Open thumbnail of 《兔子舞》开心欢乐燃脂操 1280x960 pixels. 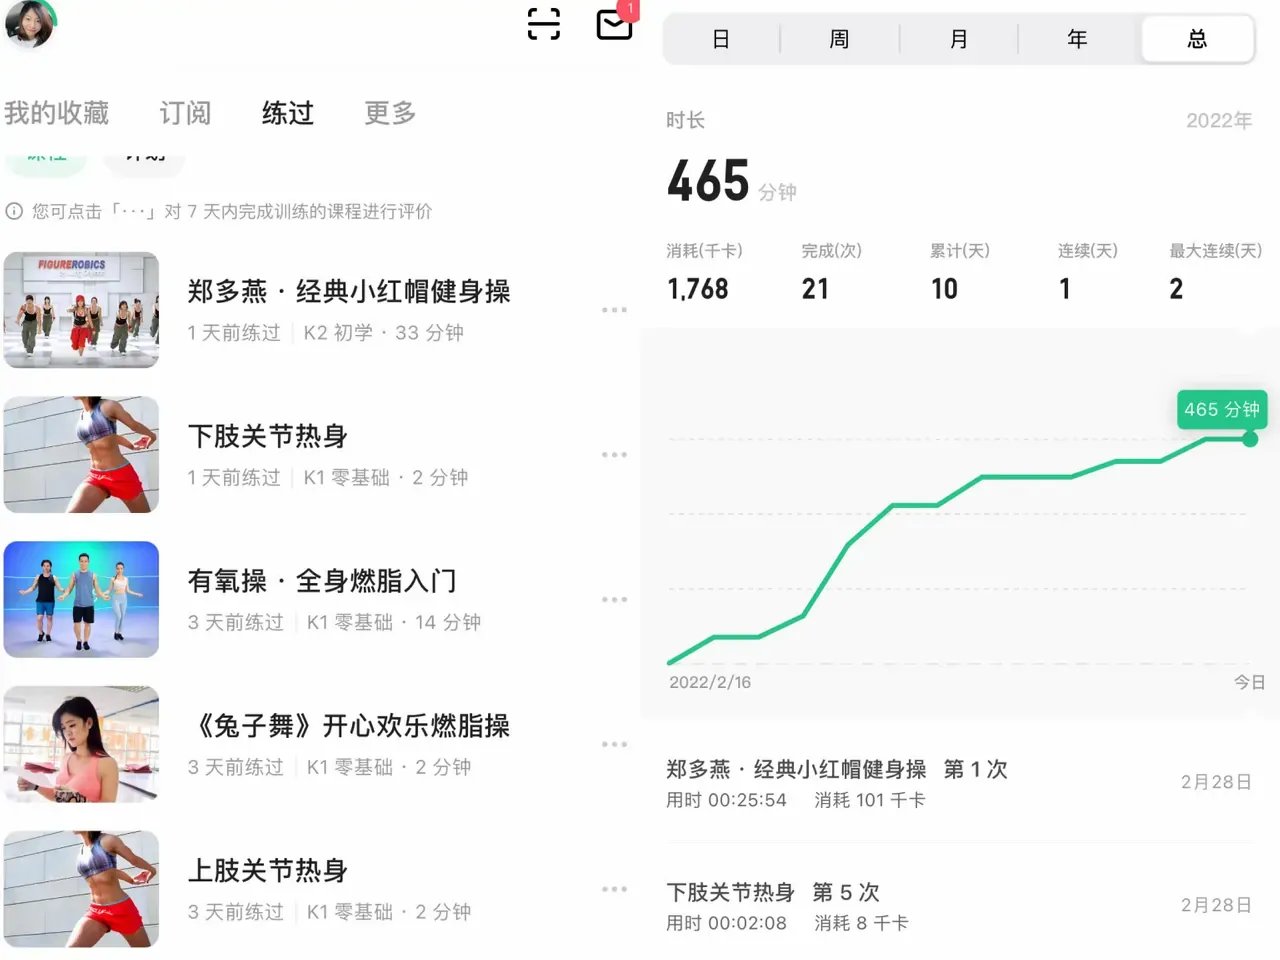tap(81, 744)
